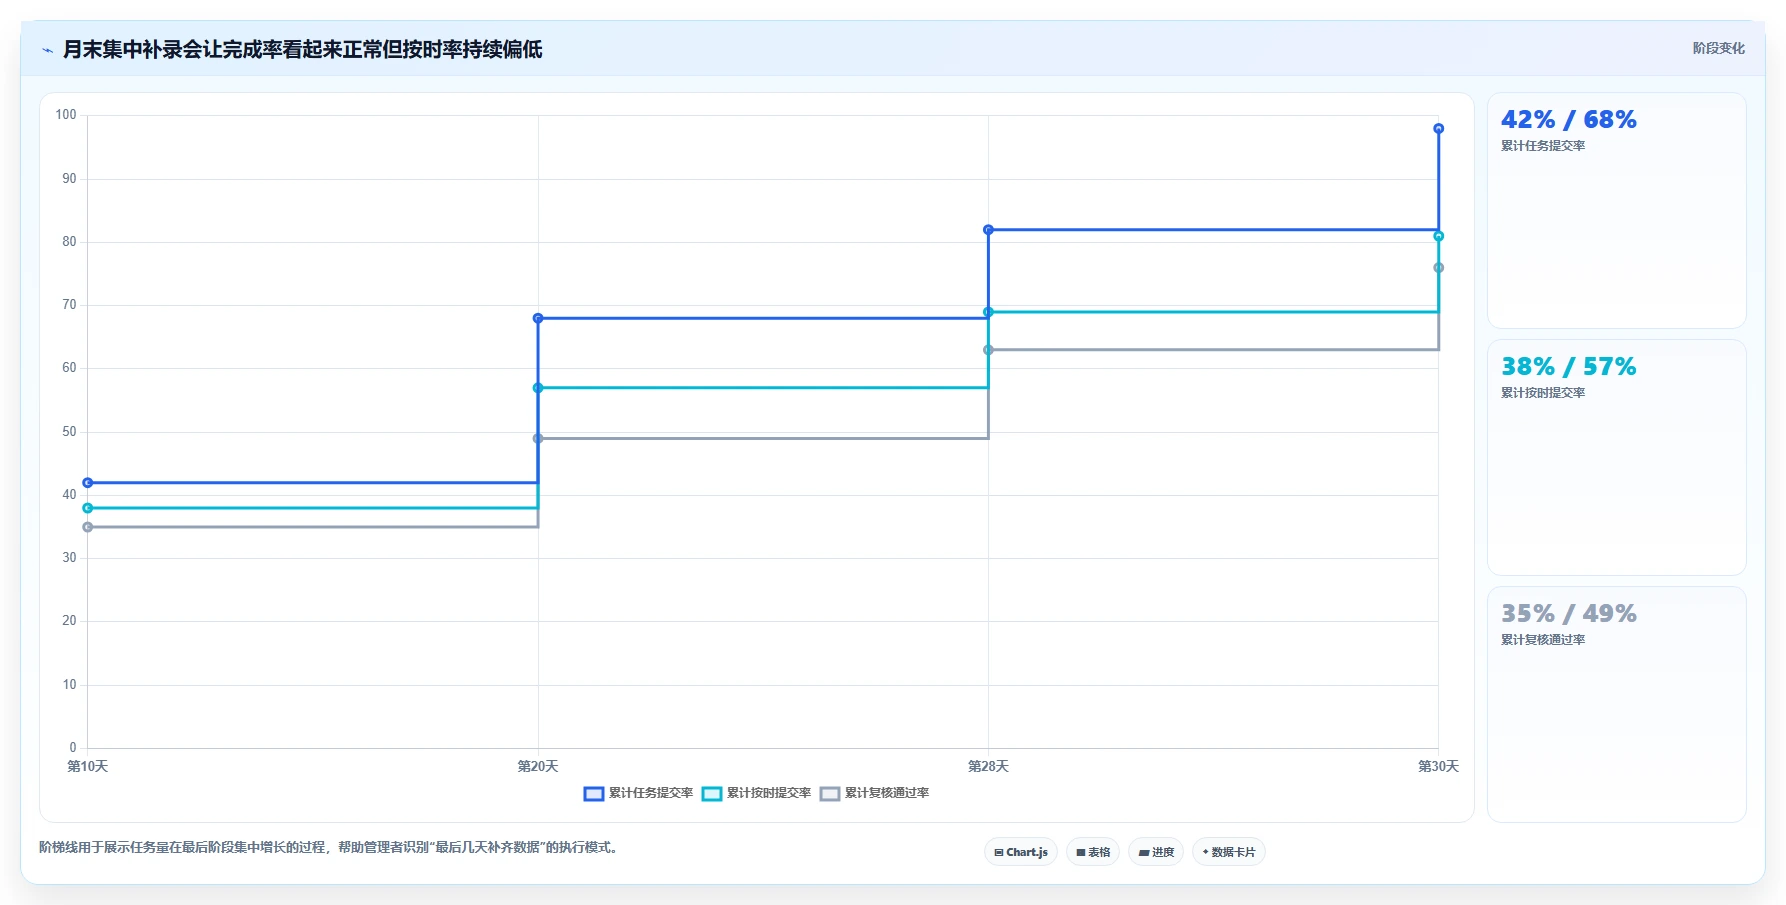Click blue data point at 第10天
The width and height of the screenshot is (1786, 905).
[88, 483]
